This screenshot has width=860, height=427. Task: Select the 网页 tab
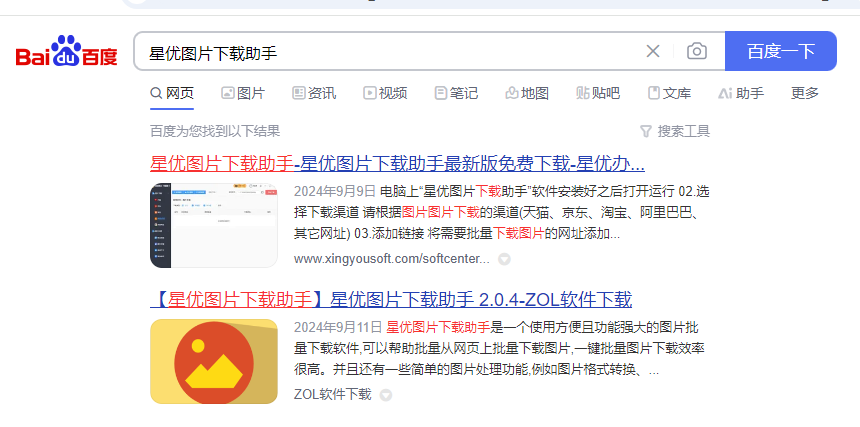point(172,93)
